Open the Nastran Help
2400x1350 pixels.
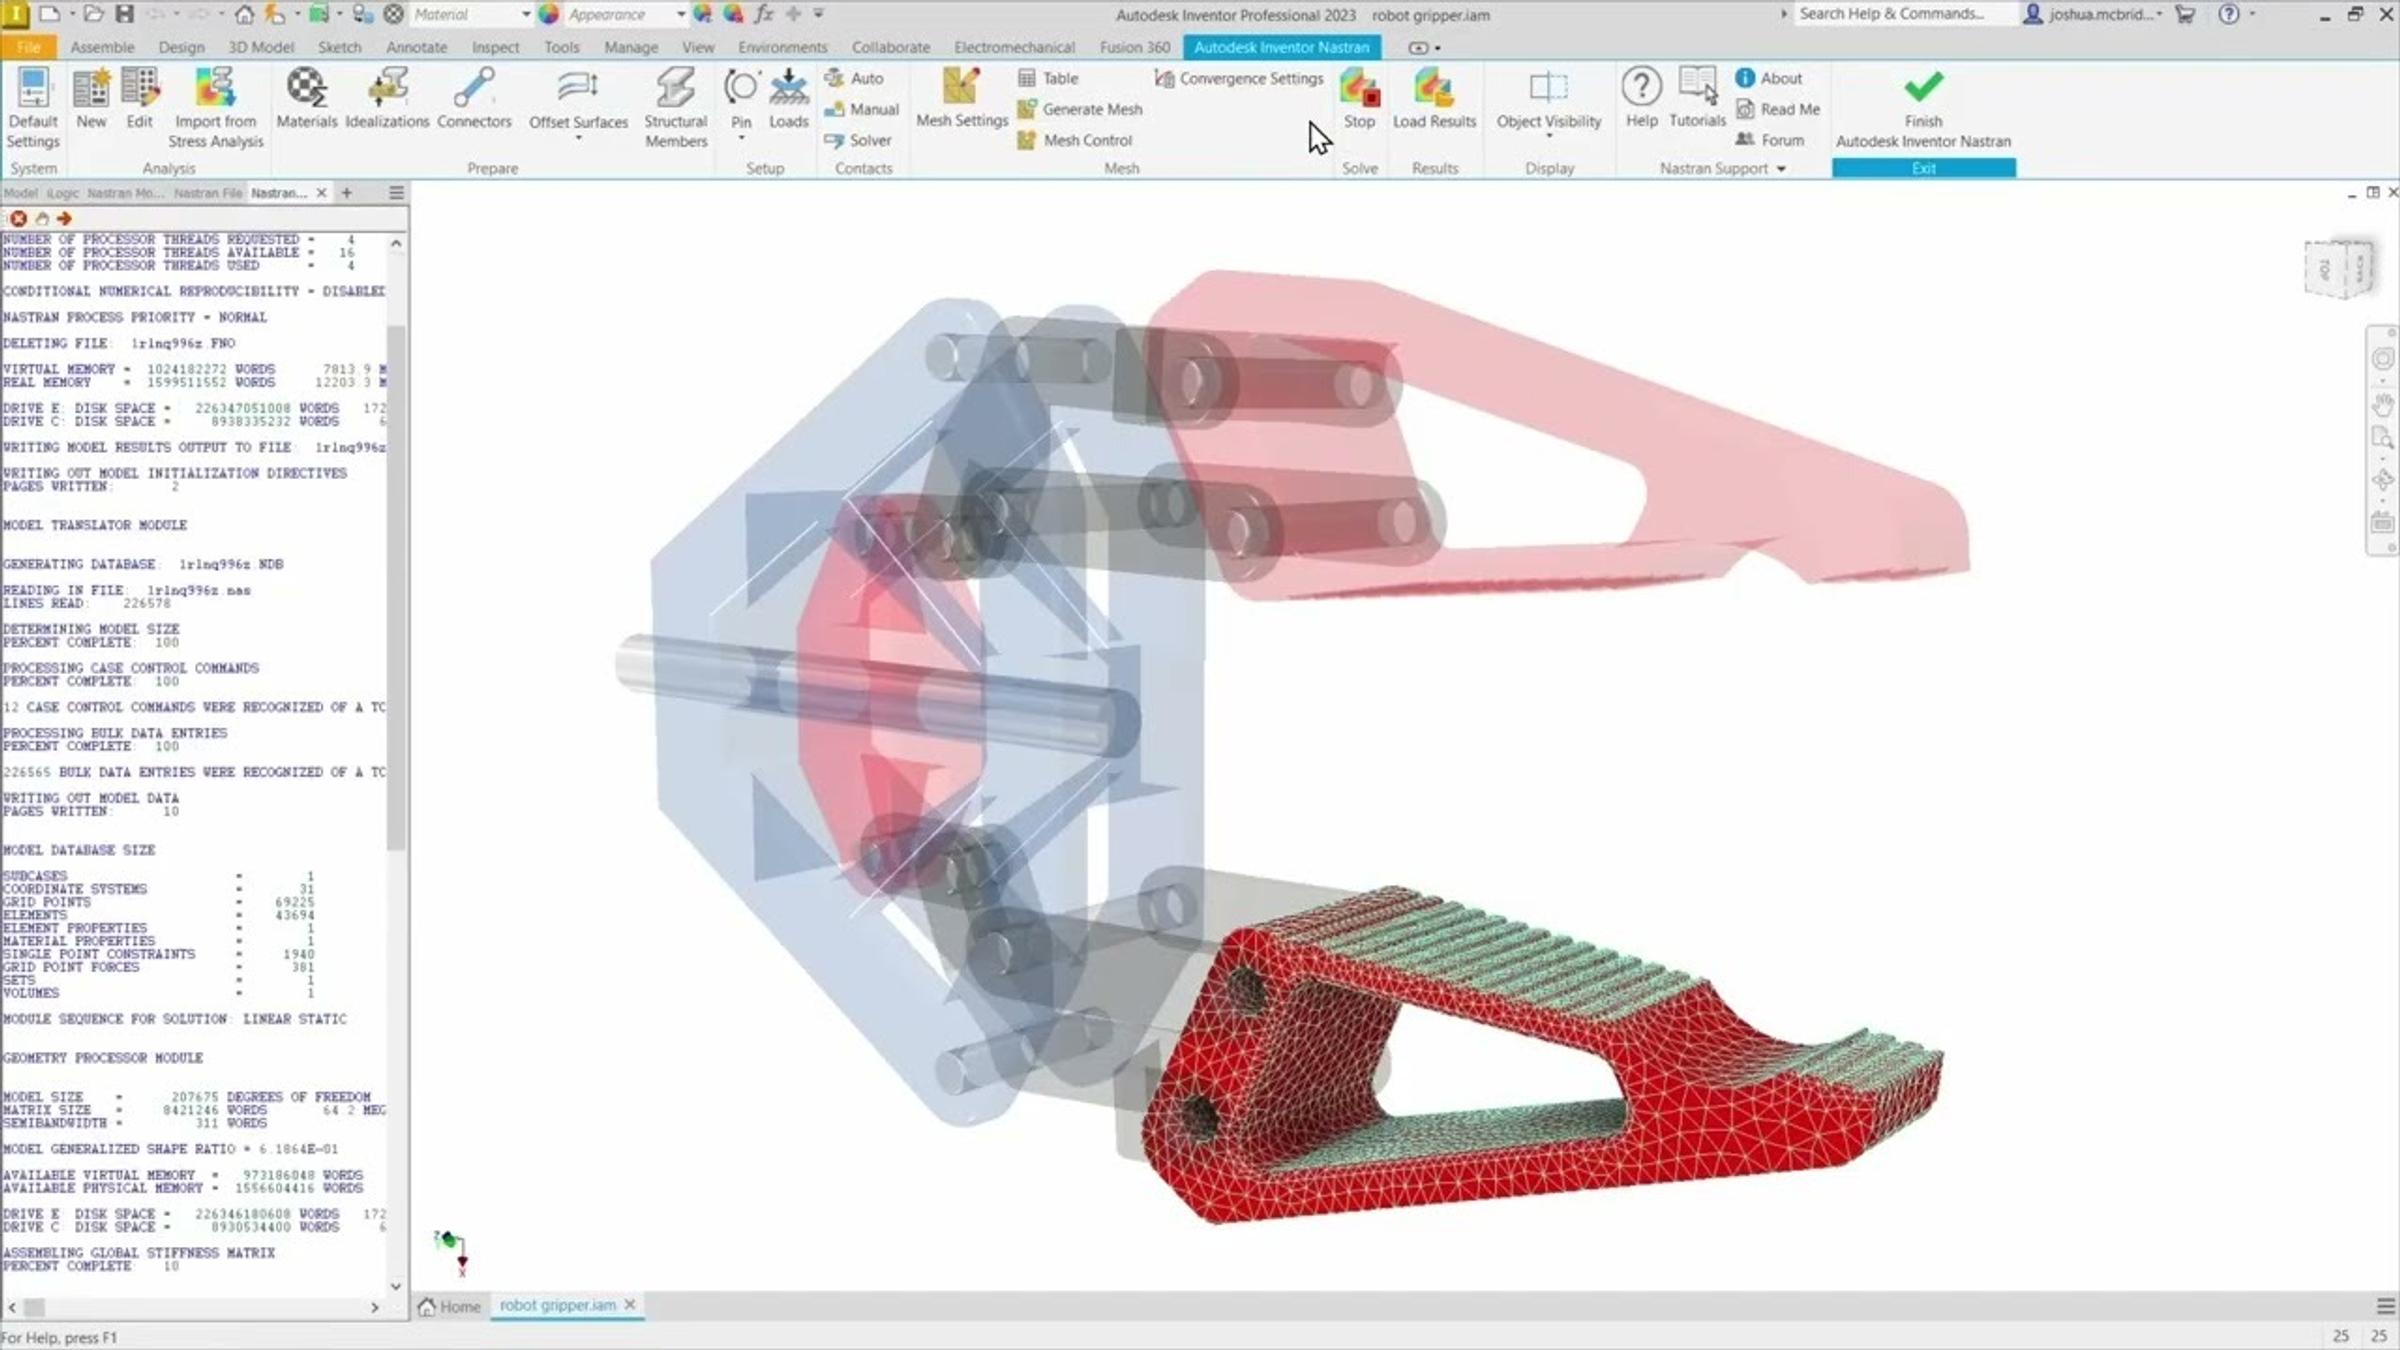coord(1641,99)
